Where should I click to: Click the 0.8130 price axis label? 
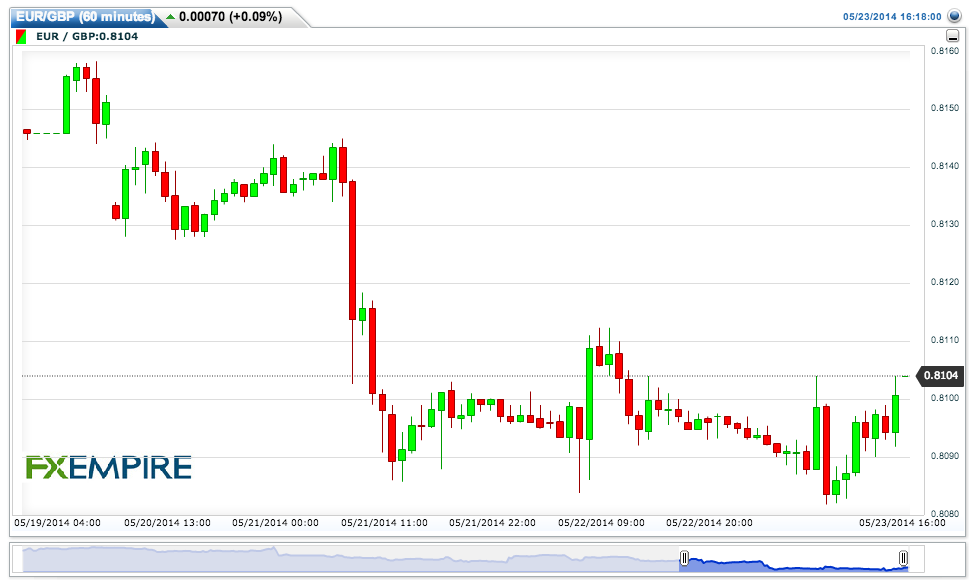click(x=944, y=224)
